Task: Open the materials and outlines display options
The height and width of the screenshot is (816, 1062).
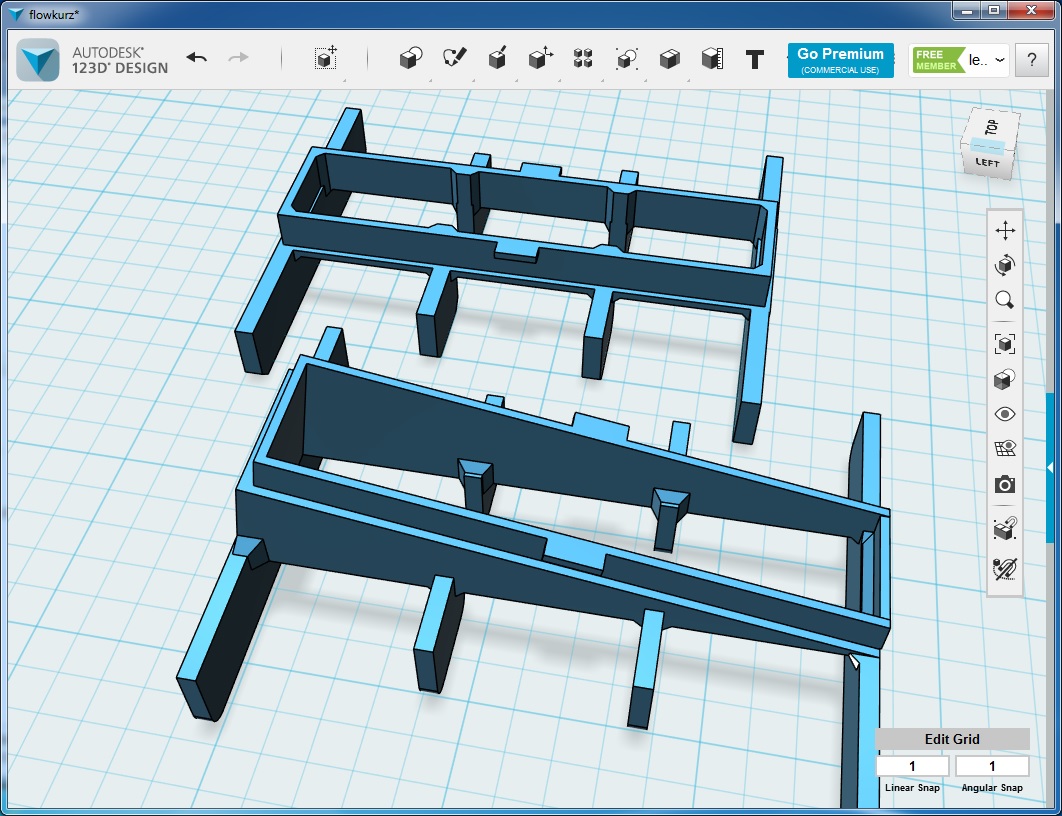Action: pos(1005,379)
